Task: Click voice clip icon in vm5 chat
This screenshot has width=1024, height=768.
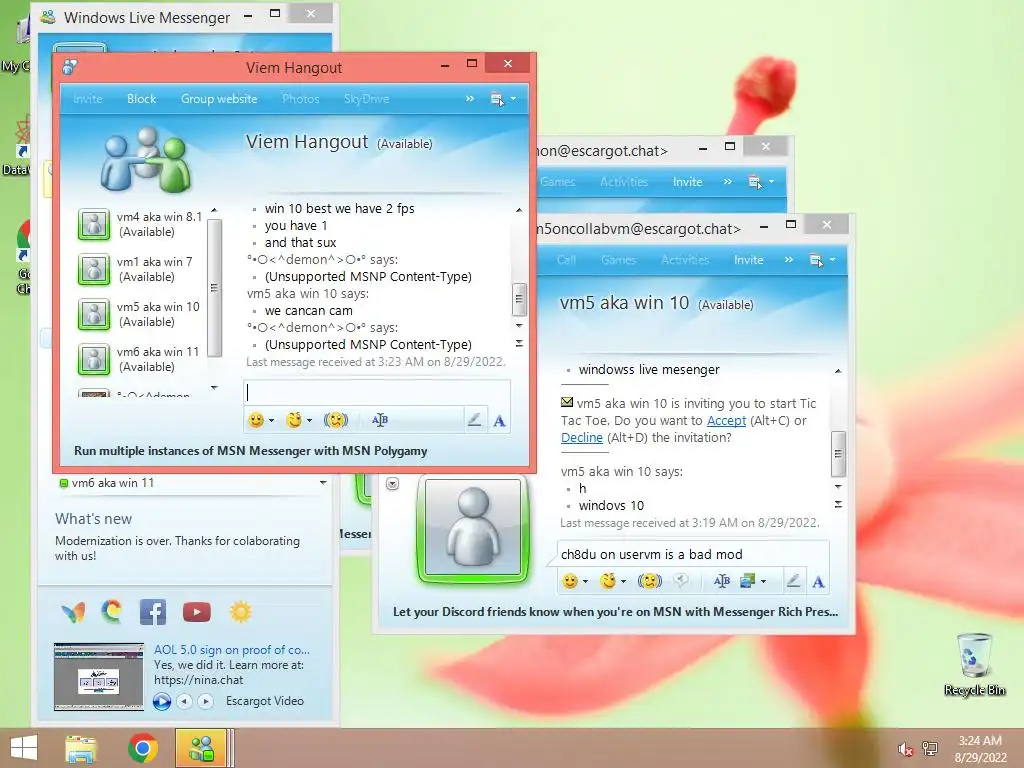Action: (x=681, y=581)
